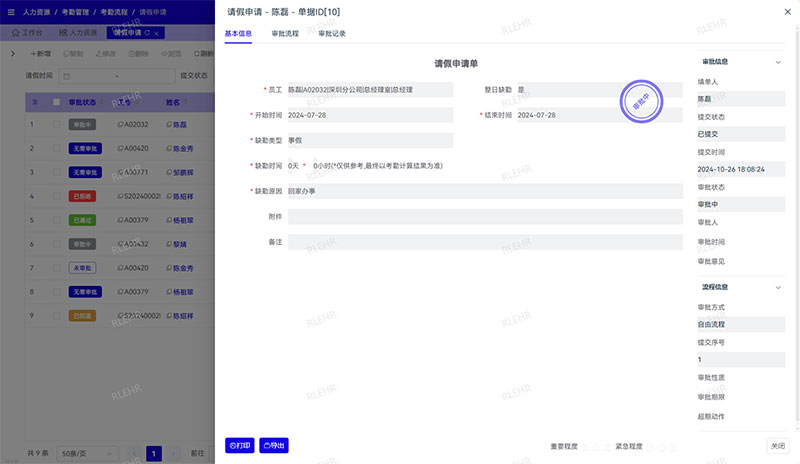The width and height of the screenshot is (800, 464).
Task: Open the hamburger menu in the top bar
Action: (x=11, y=12)
